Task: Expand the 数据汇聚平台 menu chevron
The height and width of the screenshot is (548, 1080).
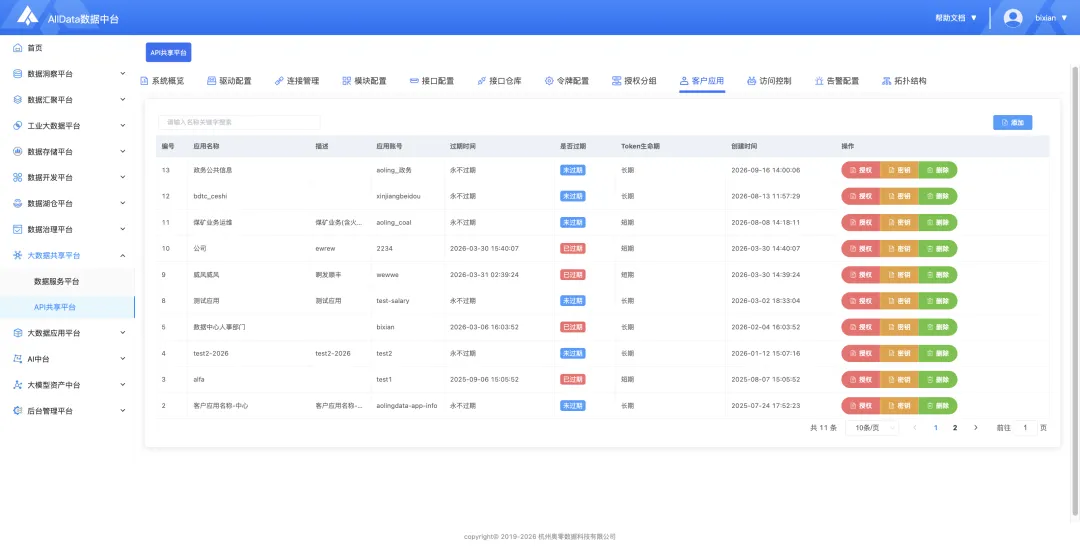Action: coord(123,99)
